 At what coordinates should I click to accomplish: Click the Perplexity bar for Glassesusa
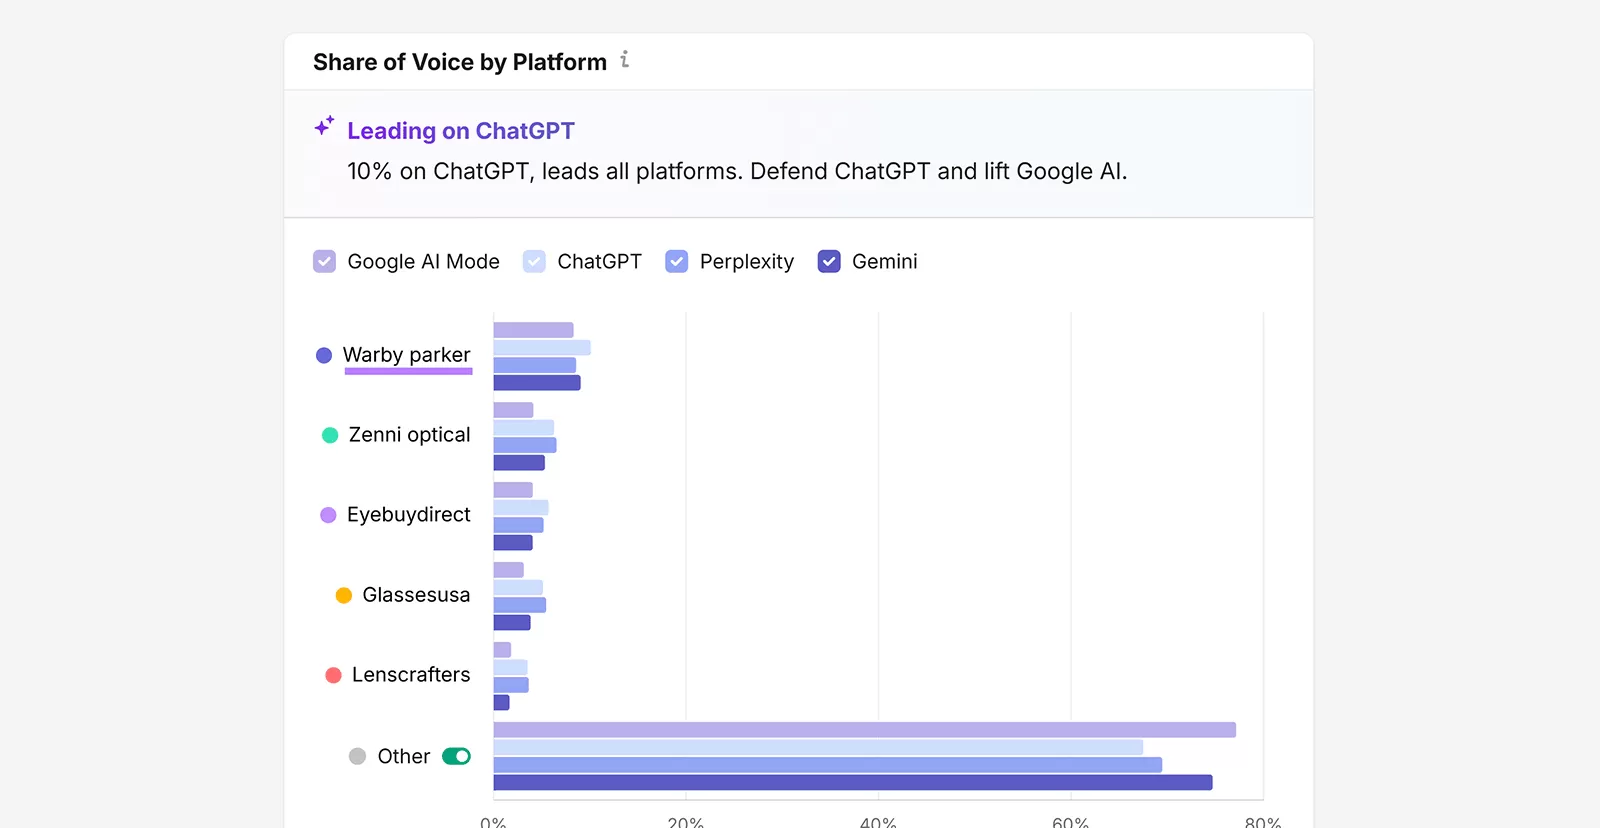pyautogui.click(x=520, y=605)
